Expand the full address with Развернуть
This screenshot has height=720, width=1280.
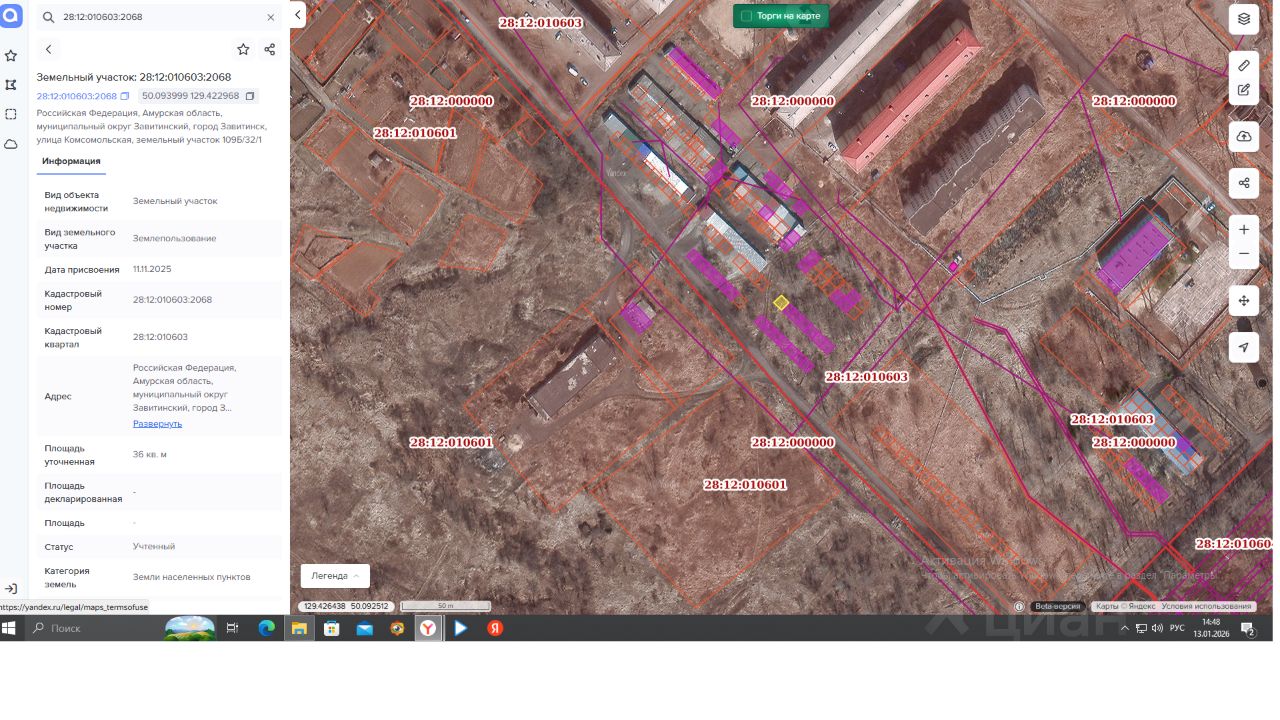click(x=158, y=423)
